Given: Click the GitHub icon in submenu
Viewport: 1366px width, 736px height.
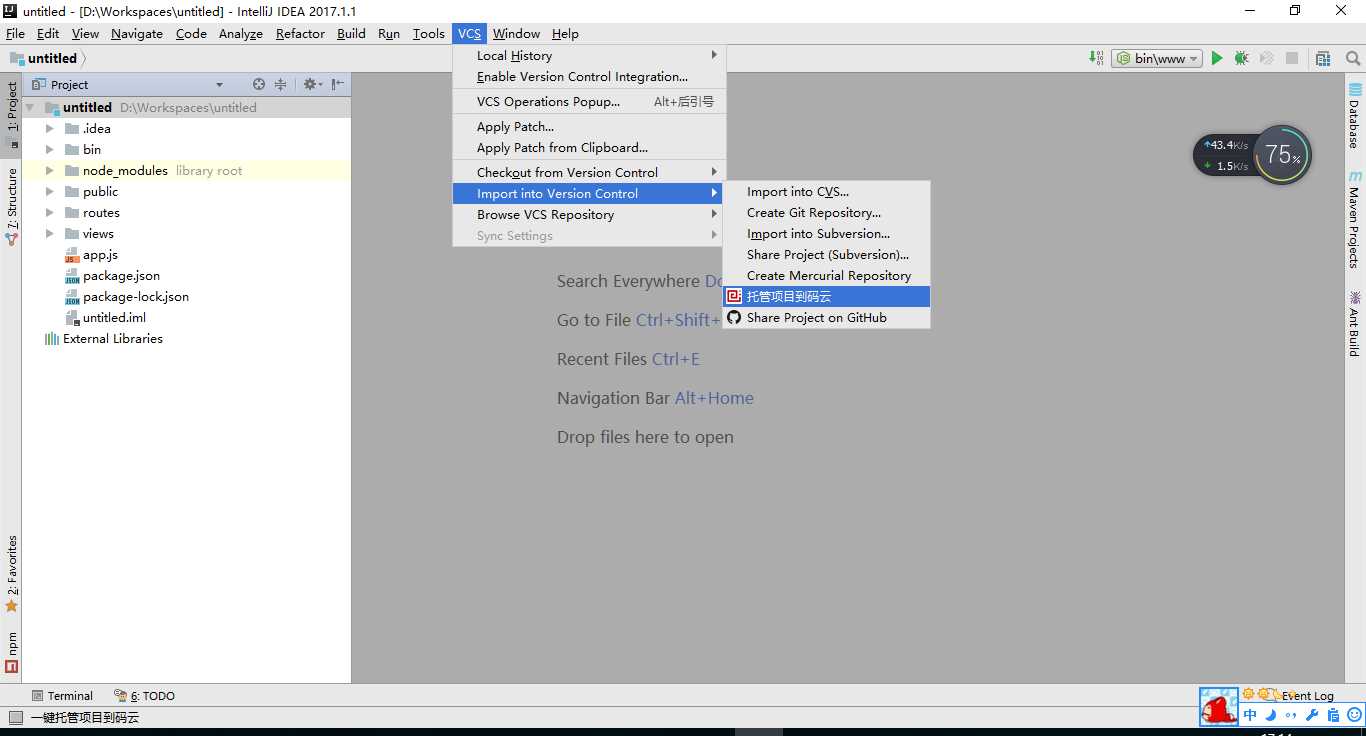Looking at the screenshot, I should click(734, 318).
